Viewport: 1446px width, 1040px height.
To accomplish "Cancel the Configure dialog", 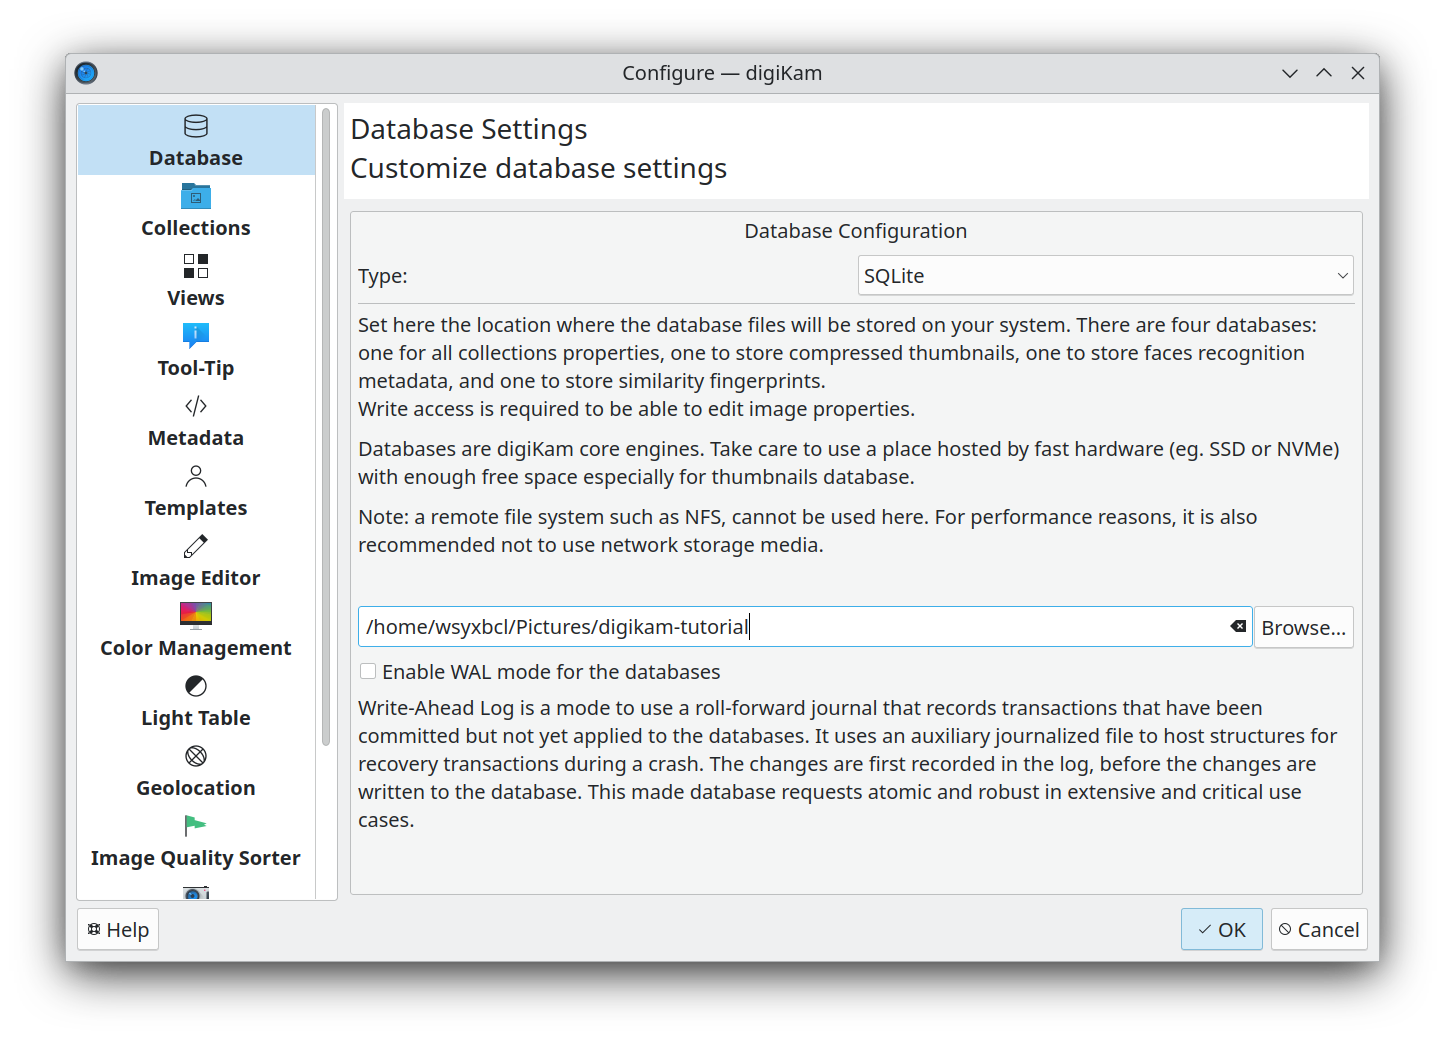I will [1319, 930].
